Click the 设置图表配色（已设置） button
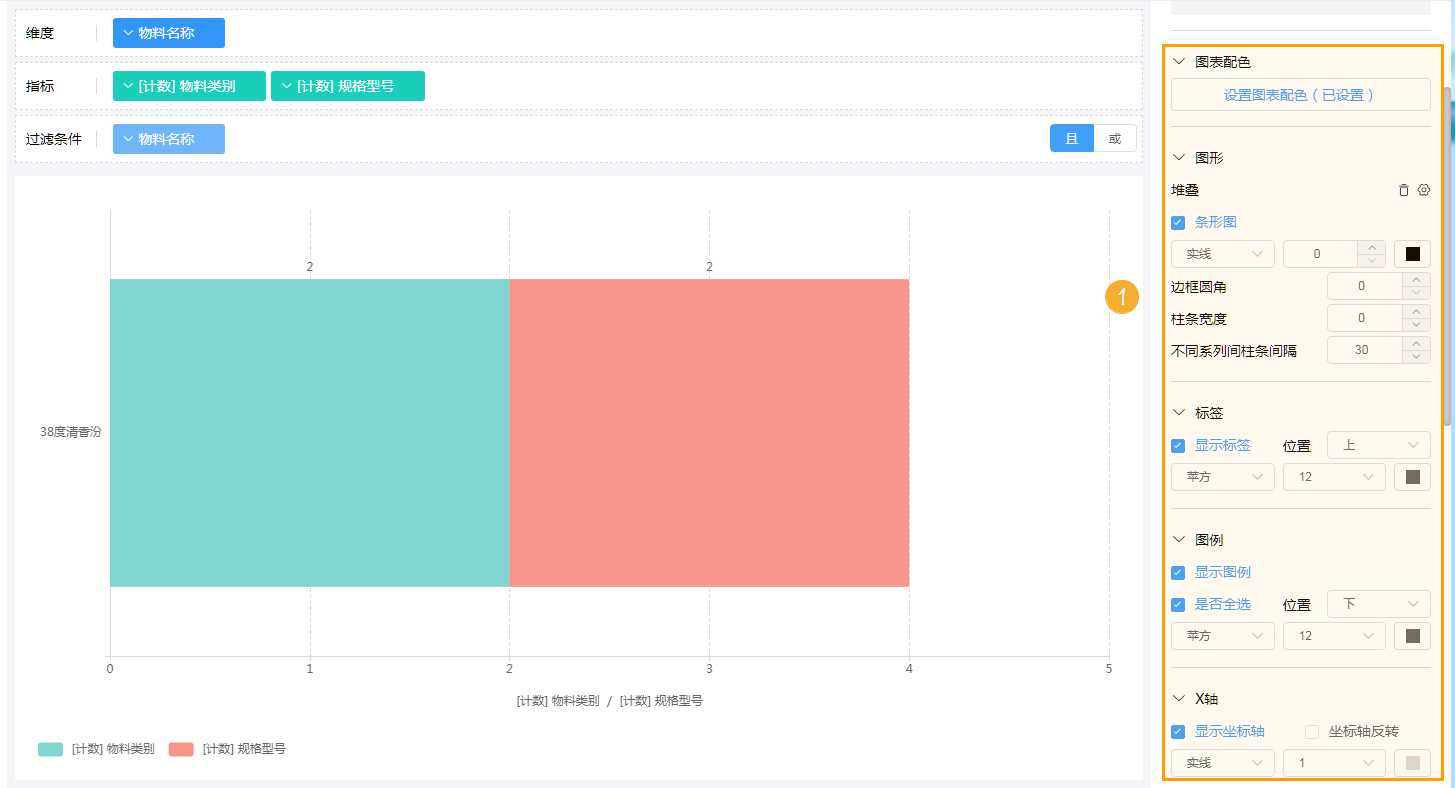 1300,95
